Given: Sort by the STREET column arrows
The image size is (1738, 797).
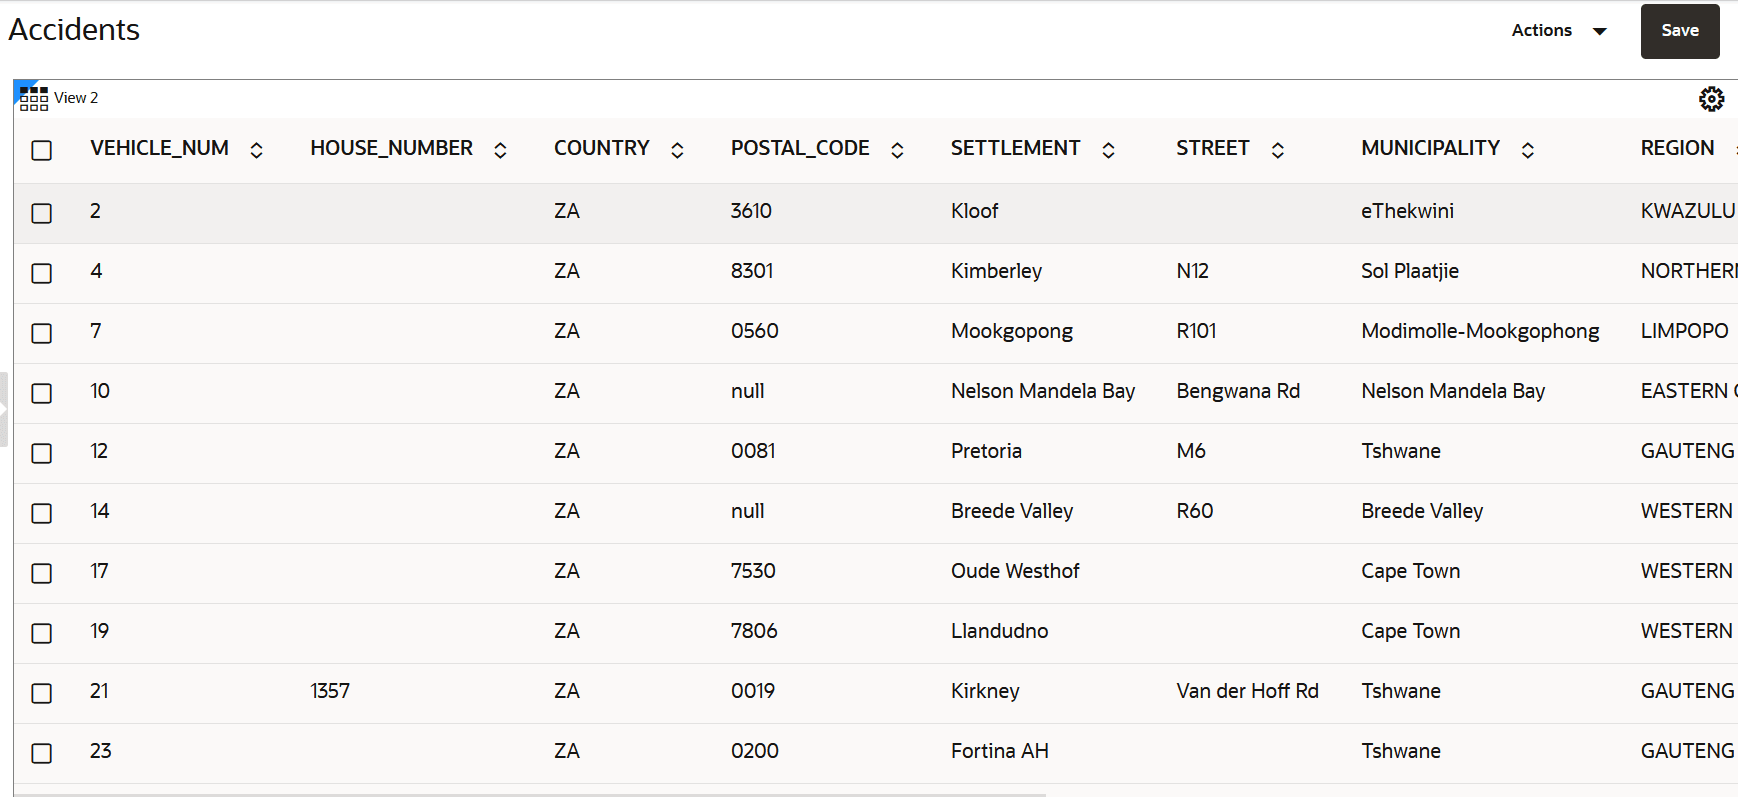Looking at the screenshot, I should click(1278, 150).
